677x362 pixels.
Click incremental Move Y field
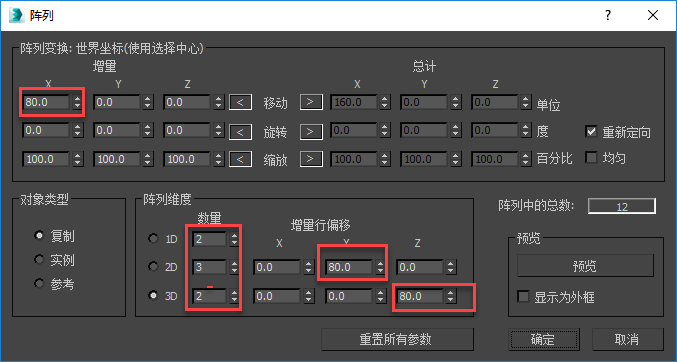click(x=117, y=102)
